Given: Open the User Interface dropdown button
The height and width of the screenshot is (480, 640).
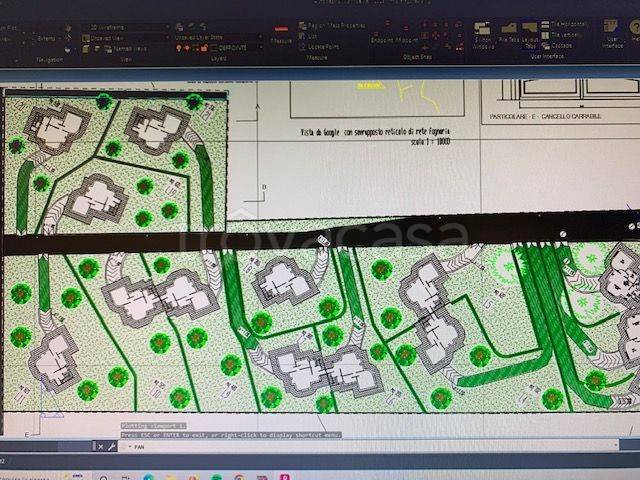Looking at the screenshot, I should click(612, 33).
